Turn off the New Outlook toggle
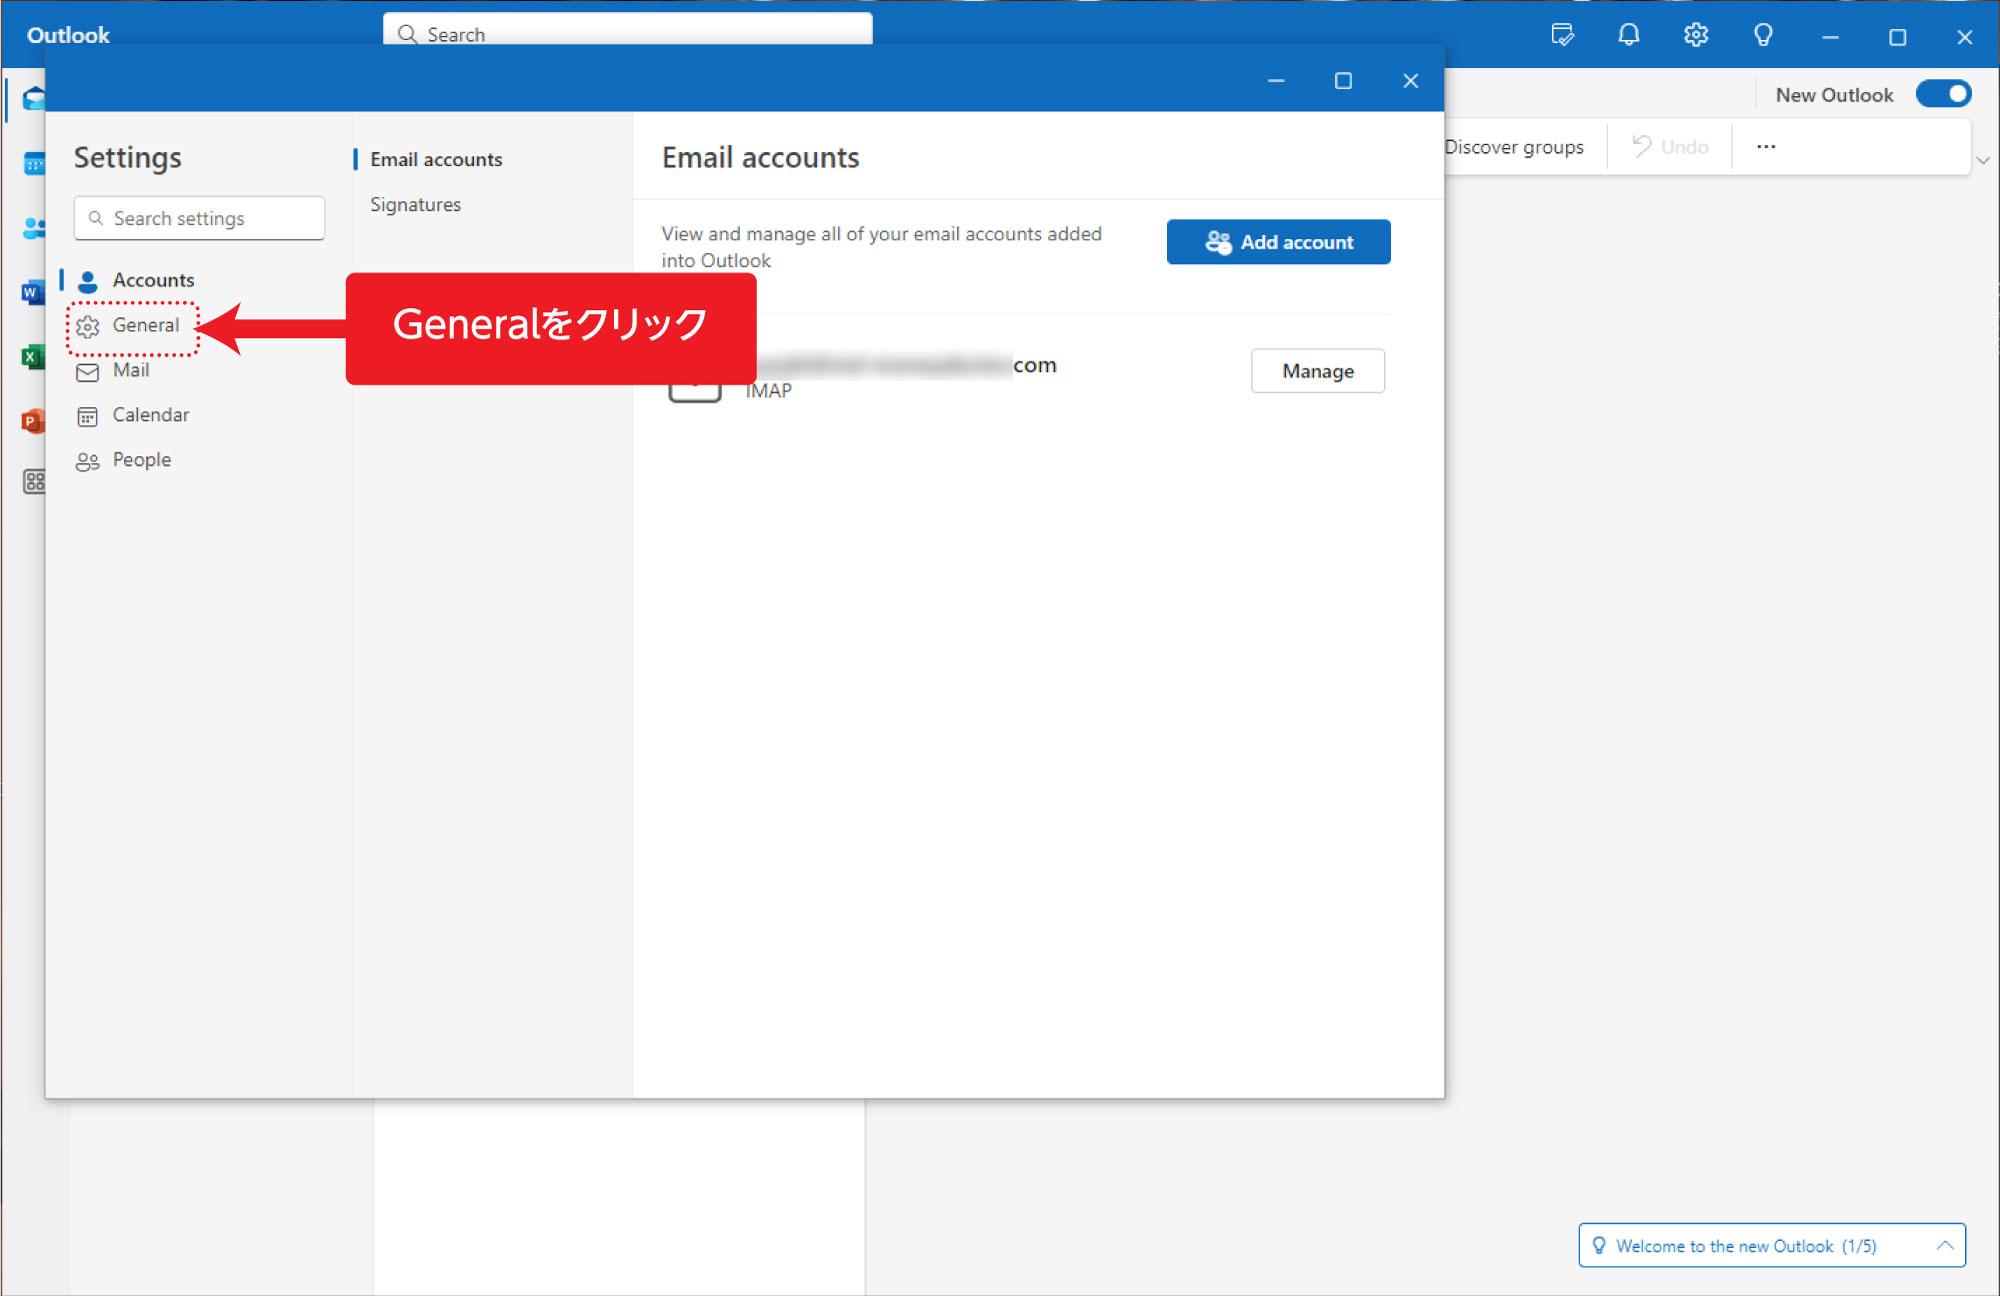This screenshot has height=1296, width=2000. click(1943, 93)
